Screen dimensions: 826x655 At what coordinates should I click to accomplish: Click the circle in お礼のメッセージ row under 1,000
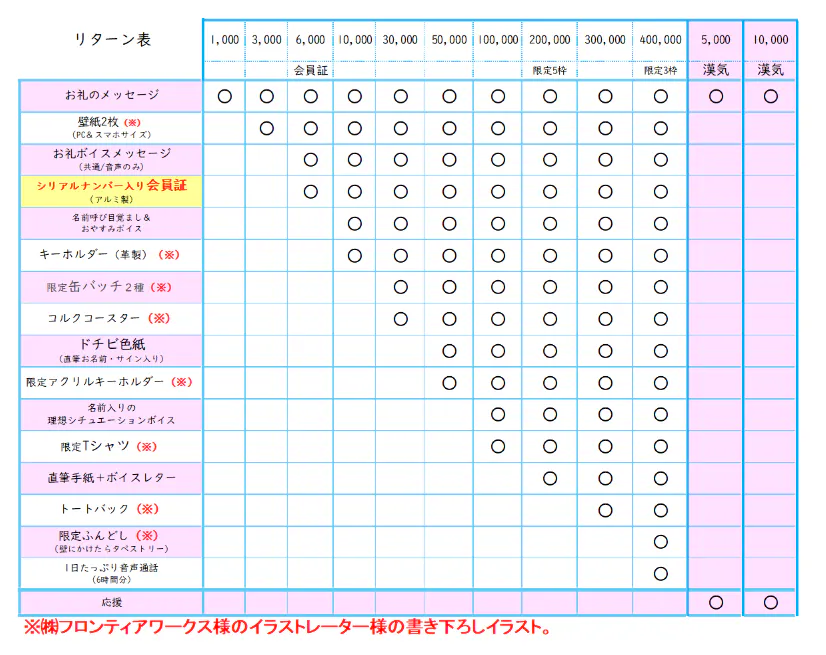coord(225,96)
